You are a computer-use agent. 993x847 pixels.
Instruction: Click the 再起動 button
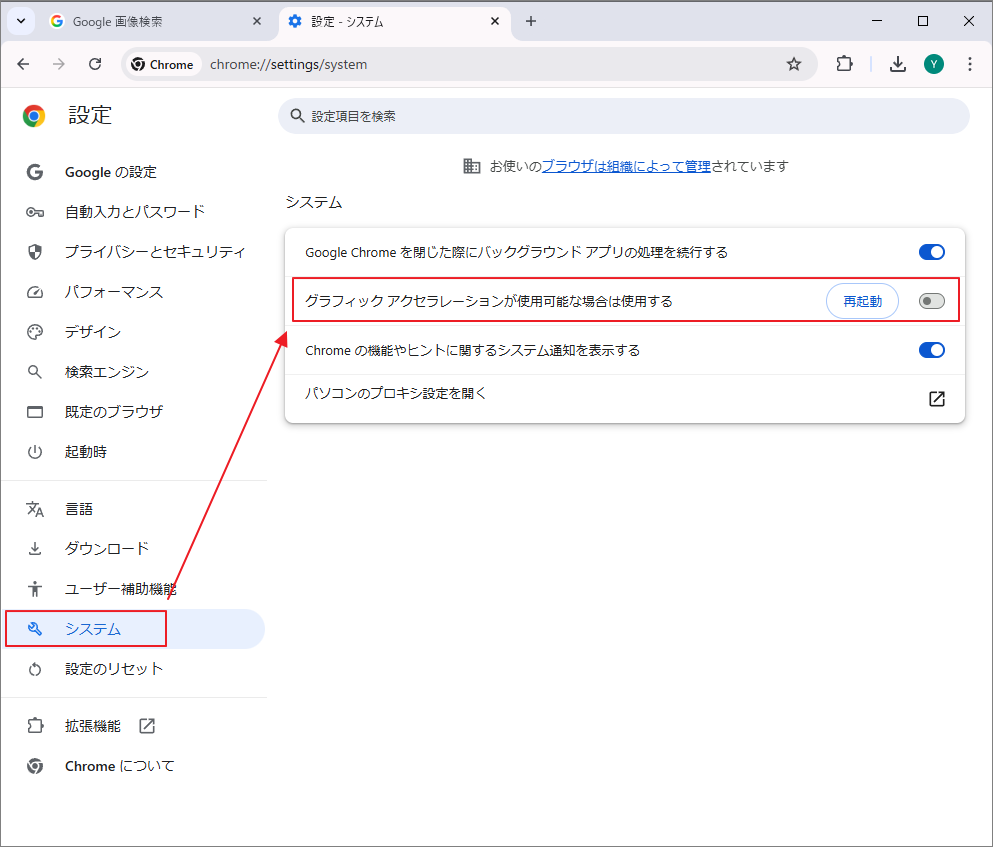(862, 301)
